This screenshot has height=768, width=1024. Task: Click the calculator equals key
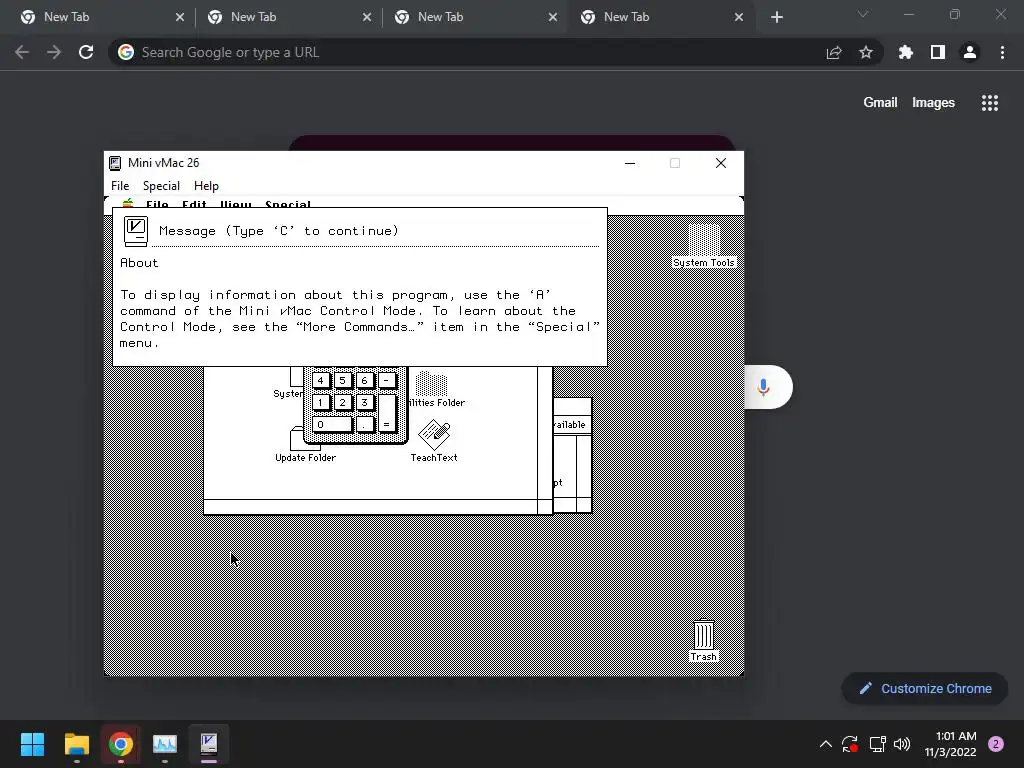coord(387,413)
